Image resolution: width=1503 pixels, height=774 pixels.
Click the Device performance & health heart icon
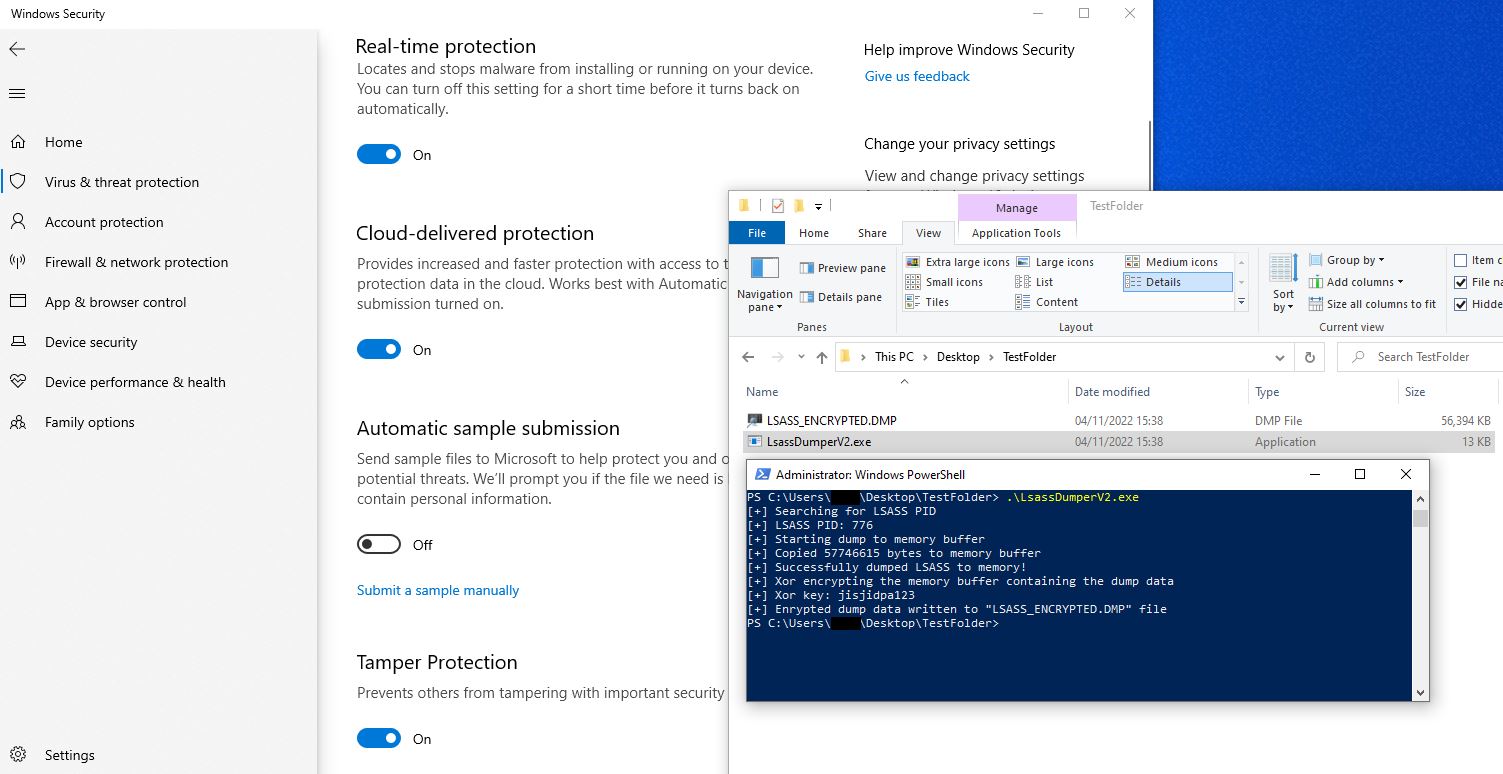[17, 382]
